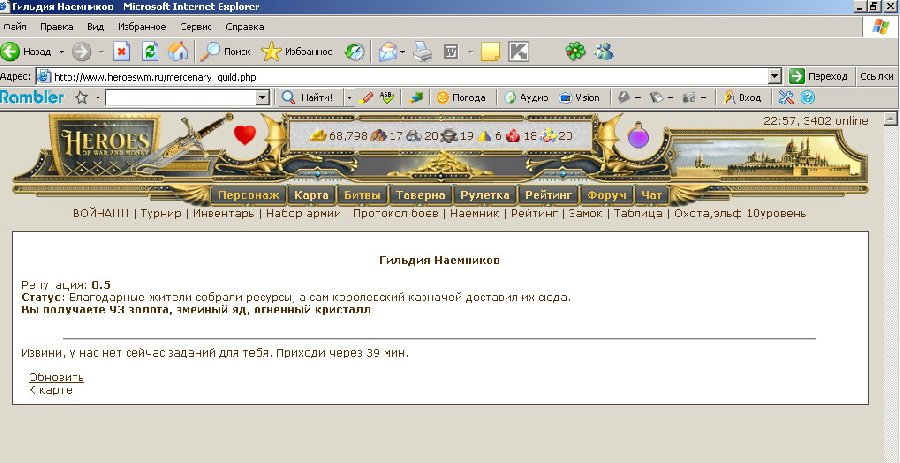Screen dimensions: 900x463
Task: Switch to the Битвы game tab
Action: pyautogui.click(x=362, y=195)
